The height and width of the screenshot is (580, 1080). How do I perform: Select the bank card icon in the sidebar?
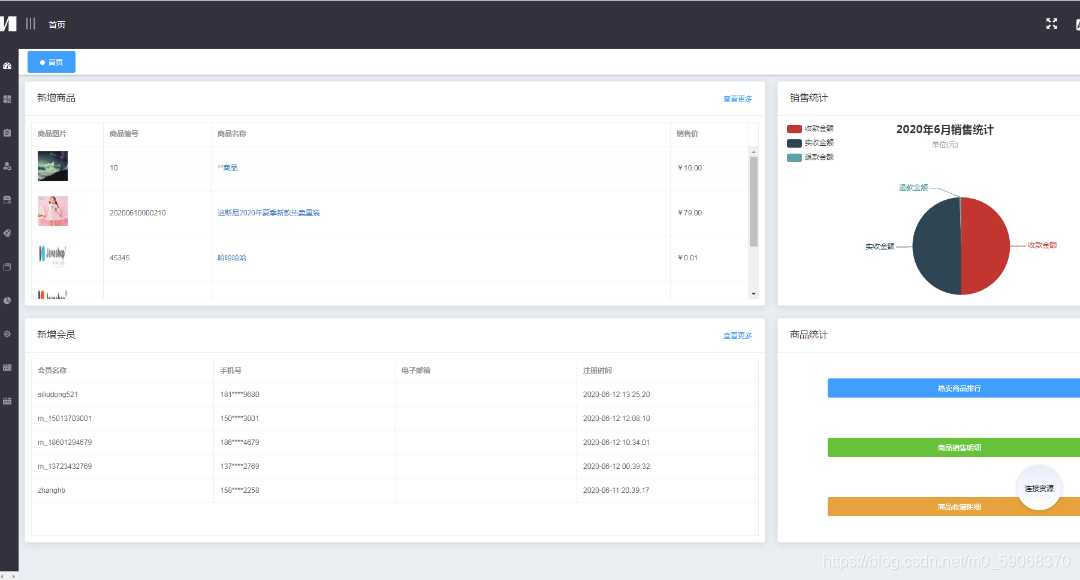[8, 199]
